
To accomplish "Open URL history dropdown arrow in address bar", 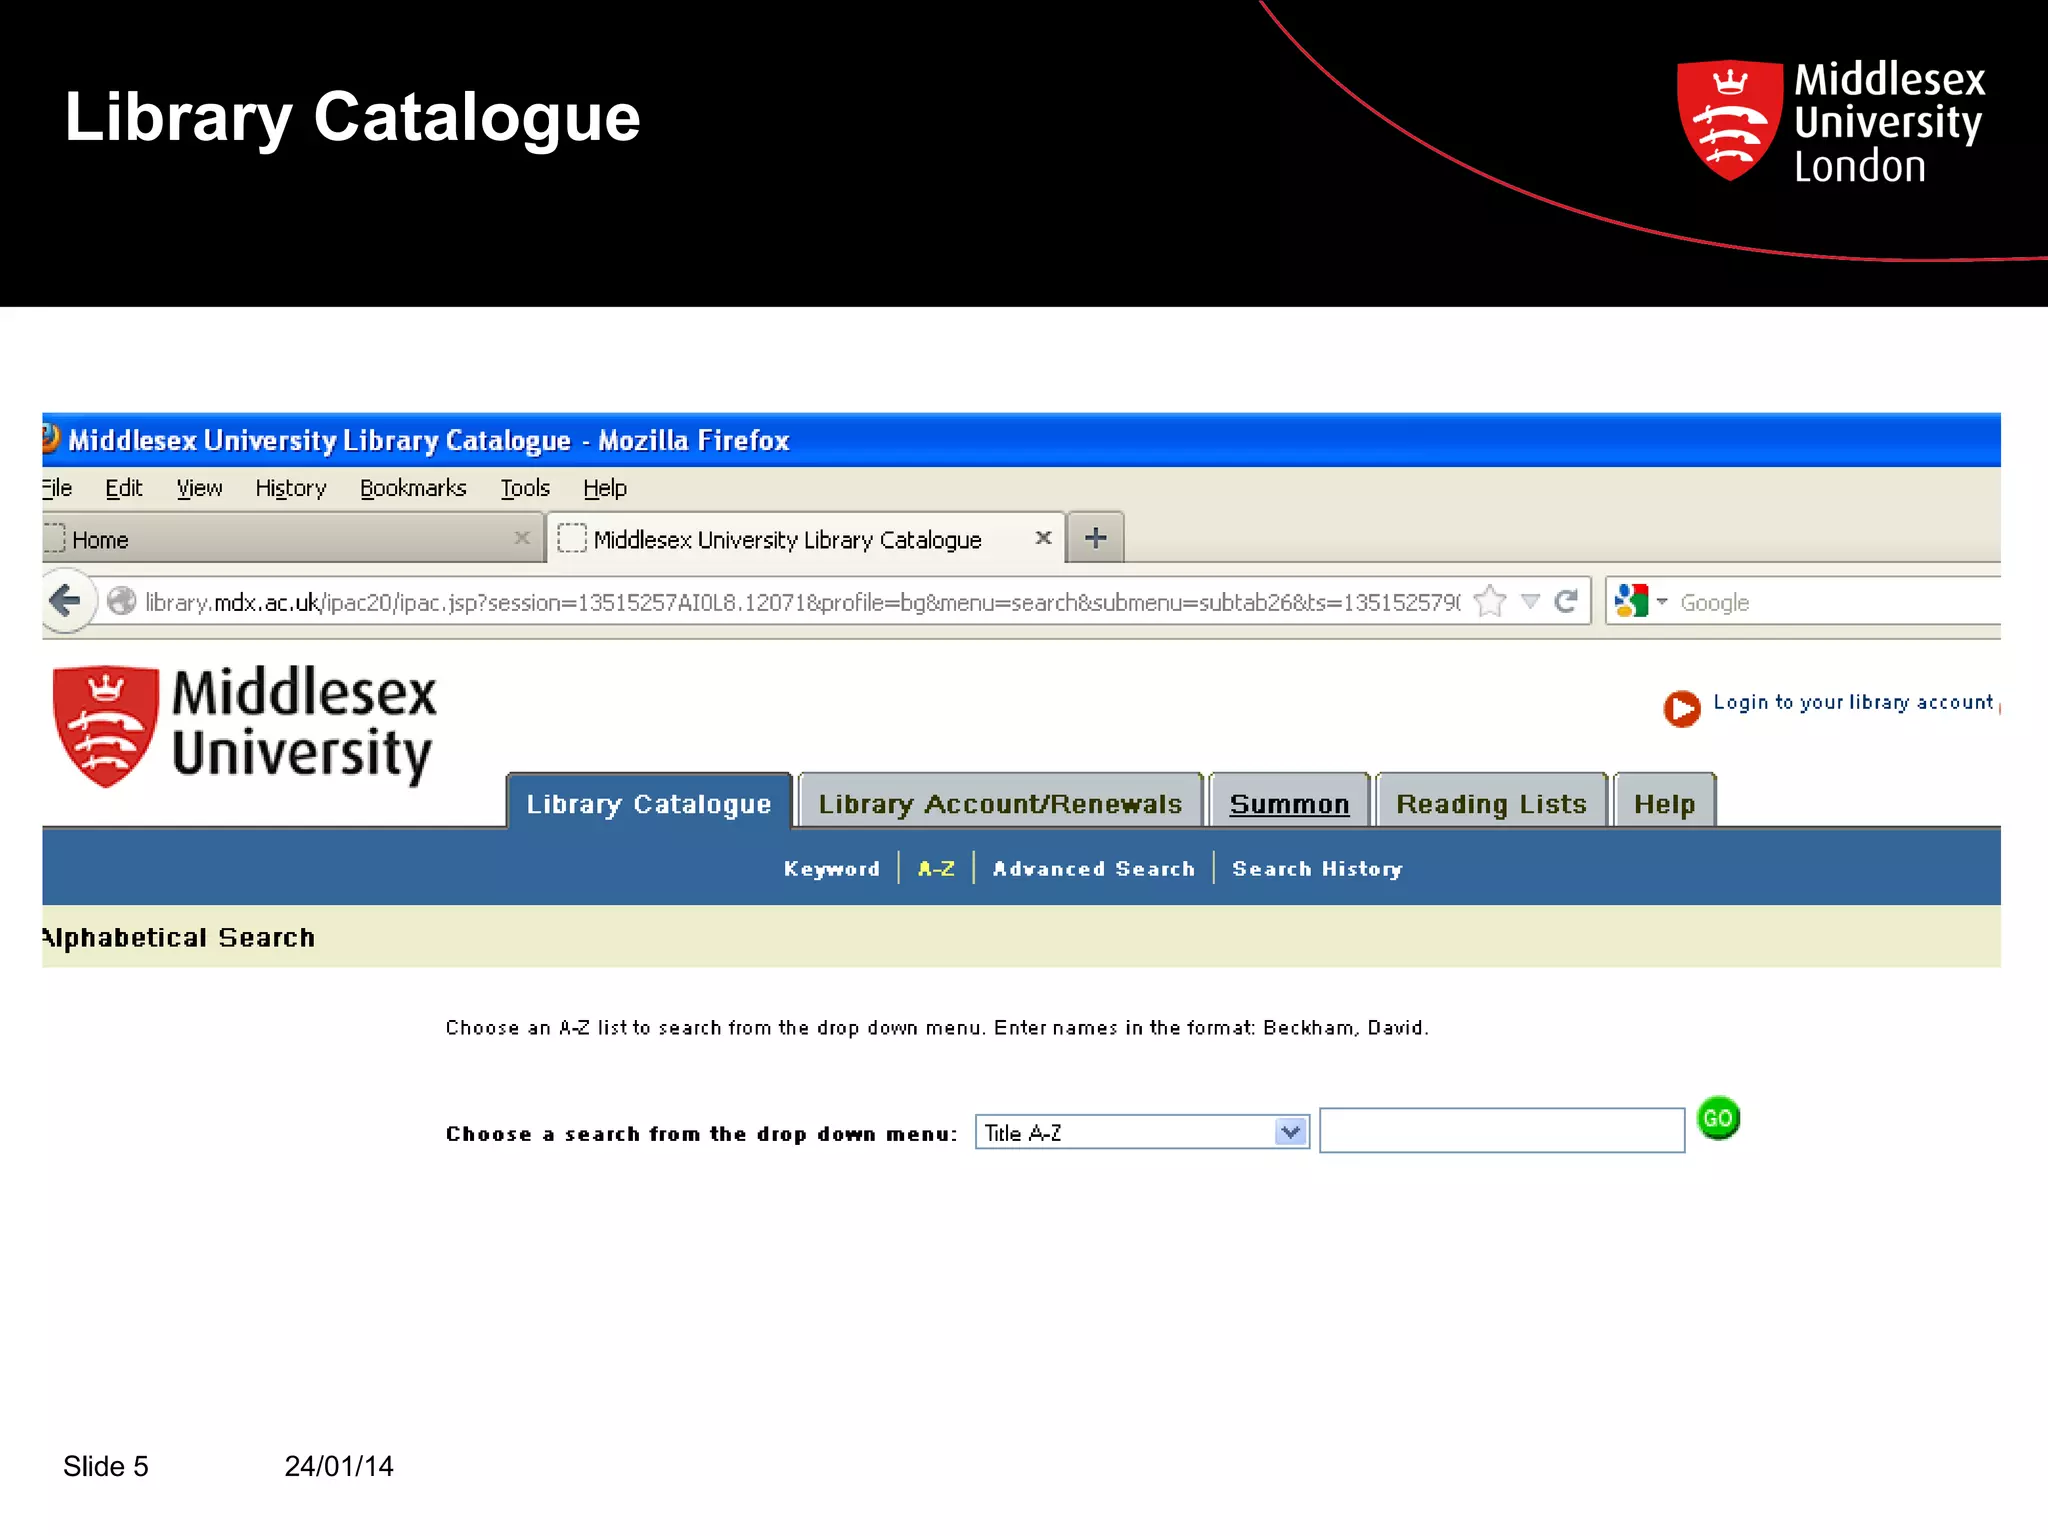I will coord(1530,602).
